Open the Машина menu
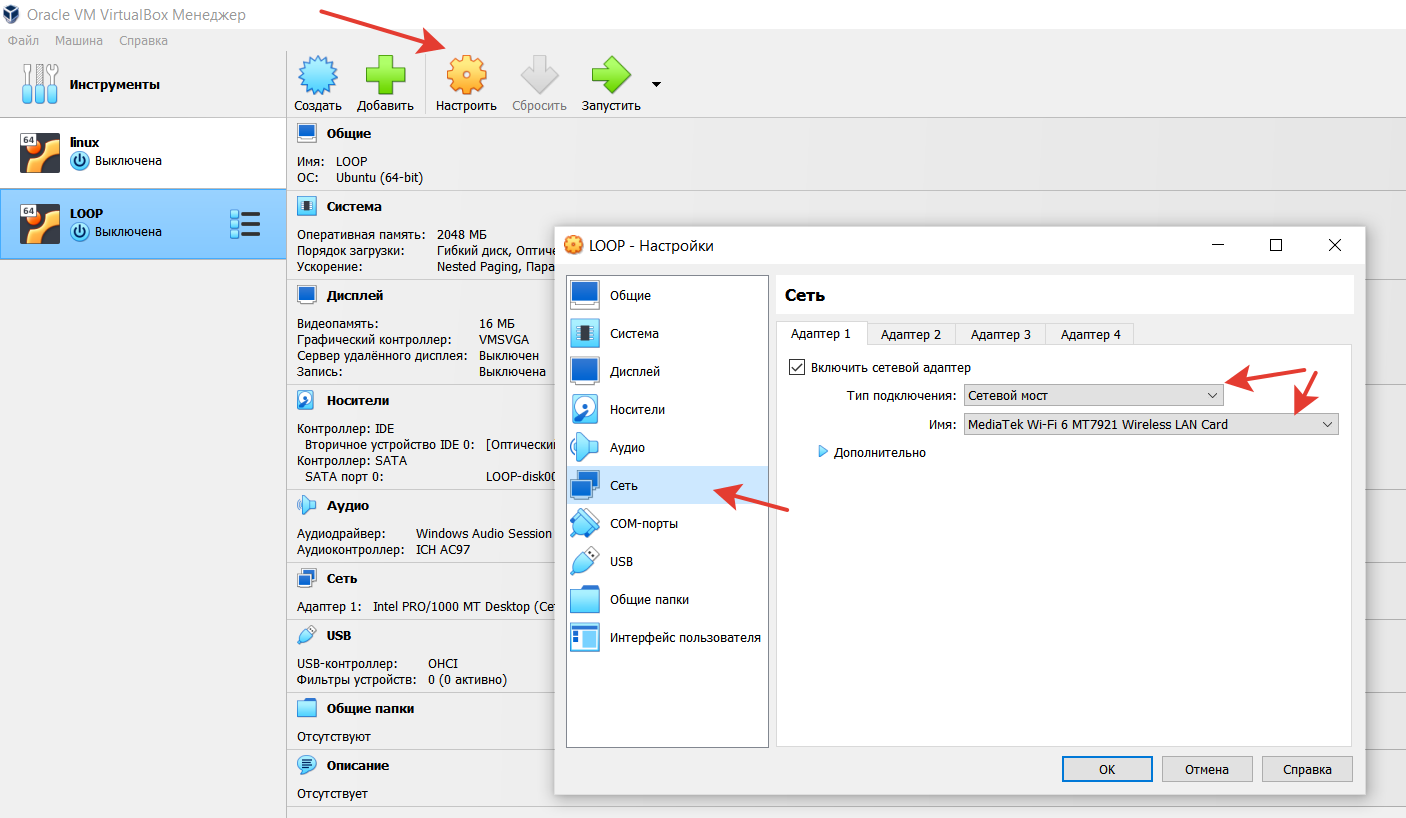 (79, 41)
